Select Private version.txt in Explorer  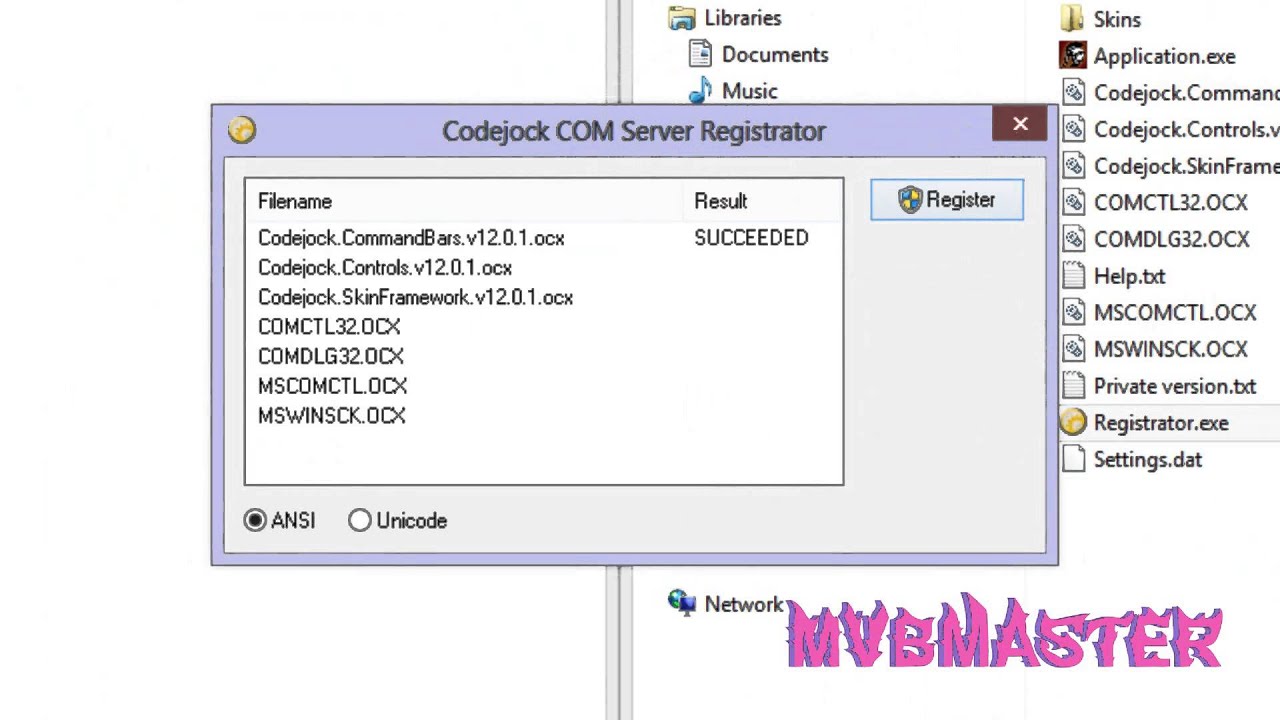[x=1174, y=387]
